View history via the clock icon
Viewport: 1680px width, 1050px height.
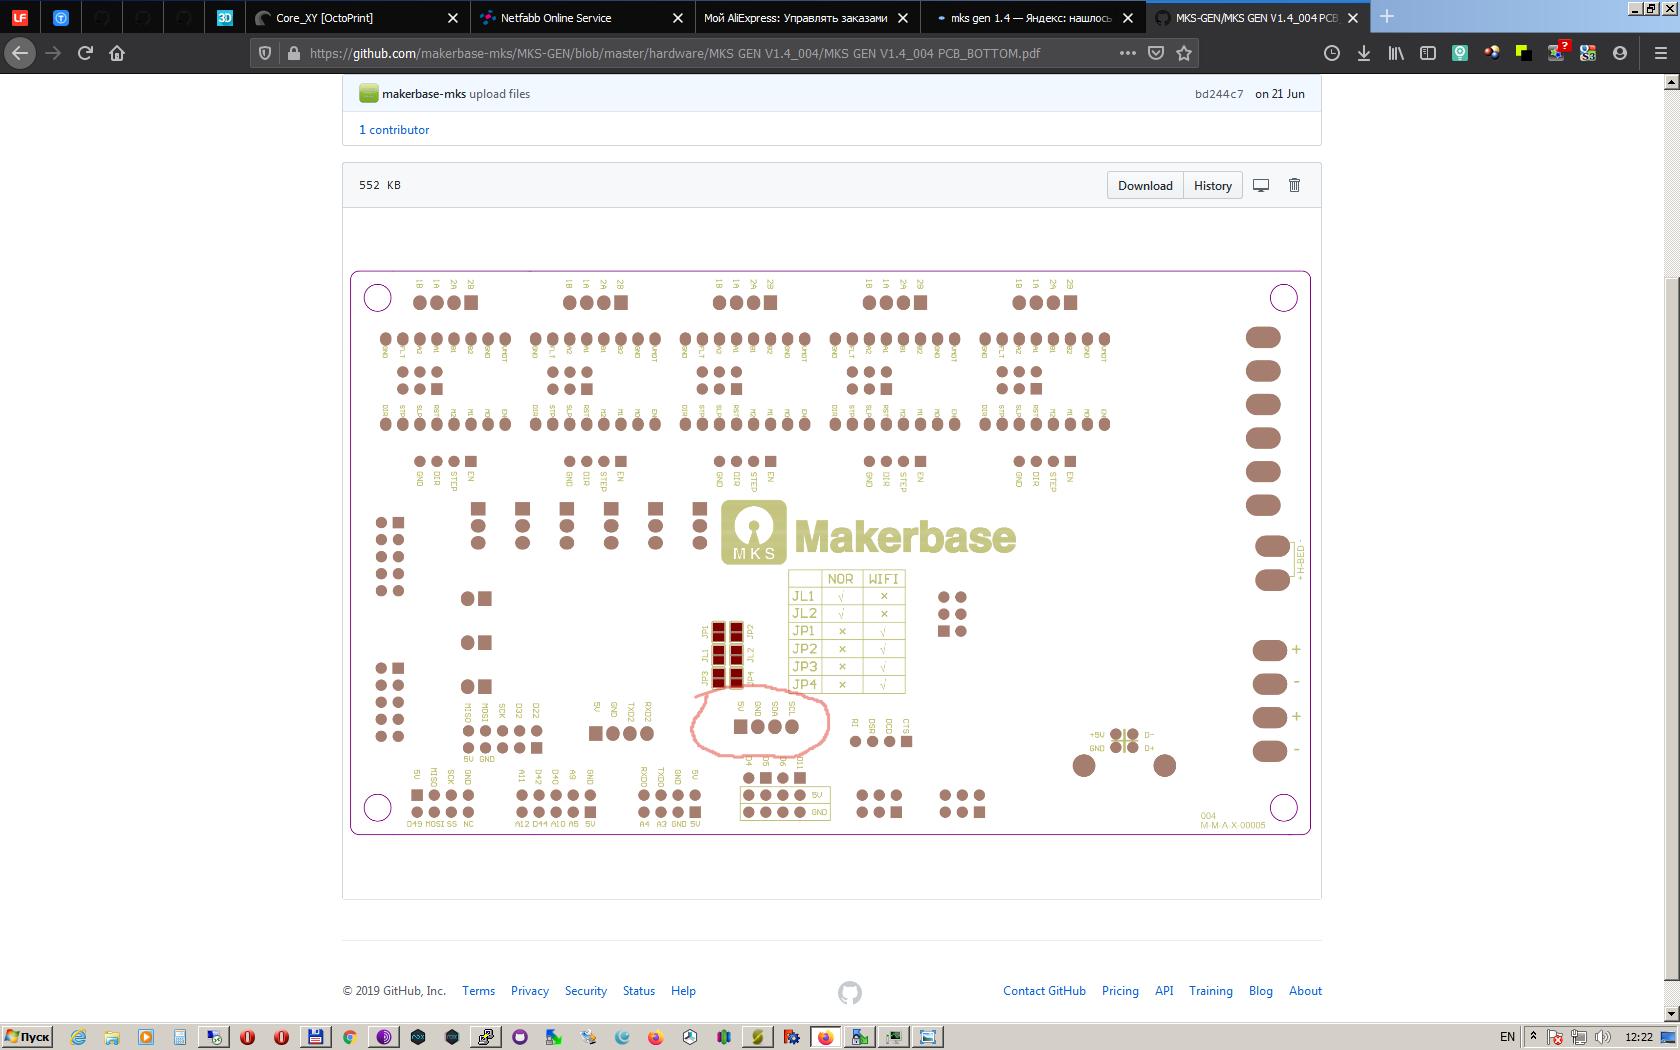click(x=1331, y=53)
